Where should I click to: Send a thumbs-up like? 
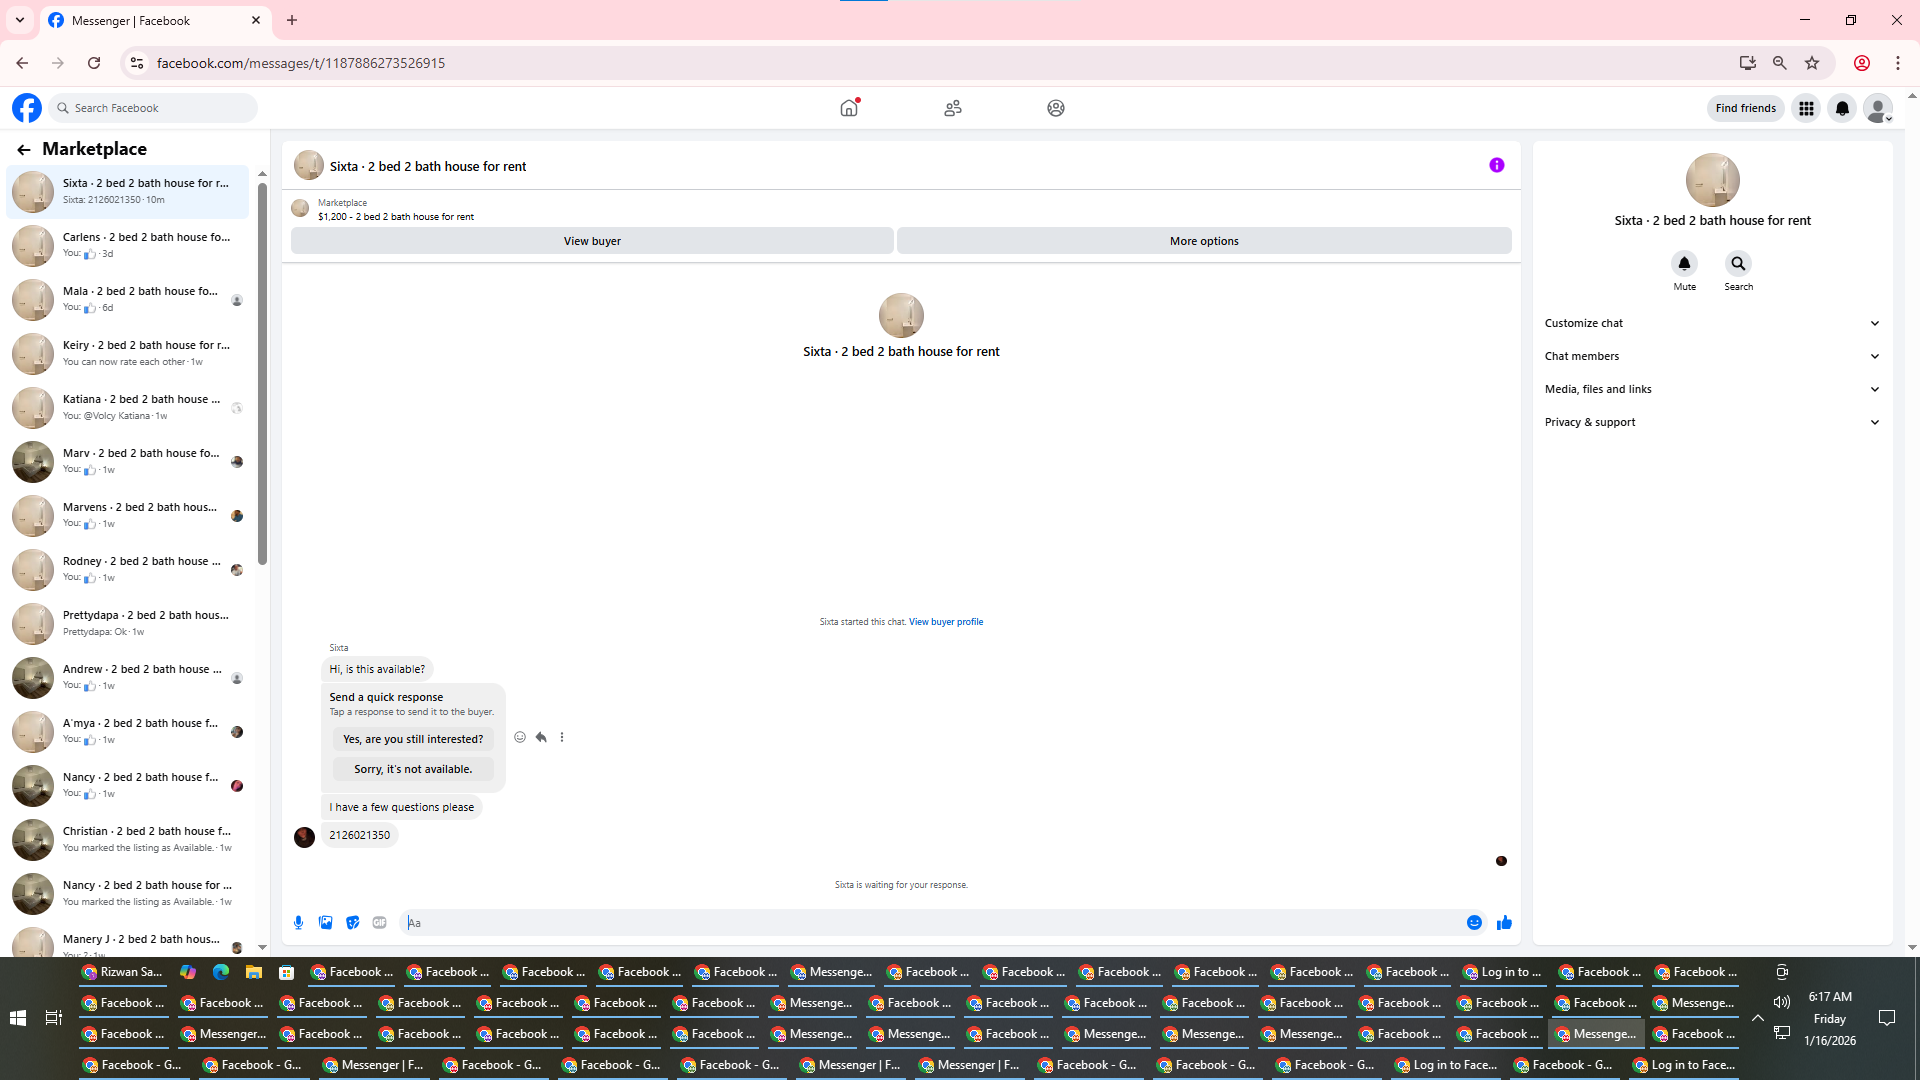tap(1504, 923)
